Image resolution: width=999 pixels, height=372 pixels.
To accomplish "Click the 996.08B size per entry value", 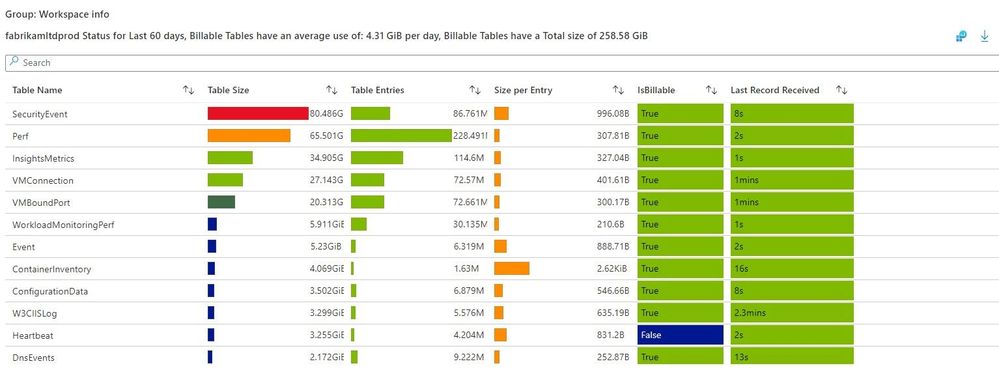I will point(612,114).
